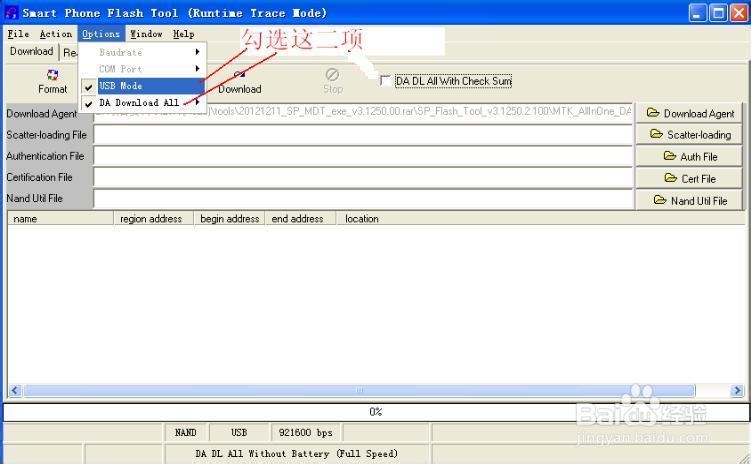Toggle the USB Mode menu option
Image resolution: width=751 pixels, height=464 pixels.
[x=143, y=86]
